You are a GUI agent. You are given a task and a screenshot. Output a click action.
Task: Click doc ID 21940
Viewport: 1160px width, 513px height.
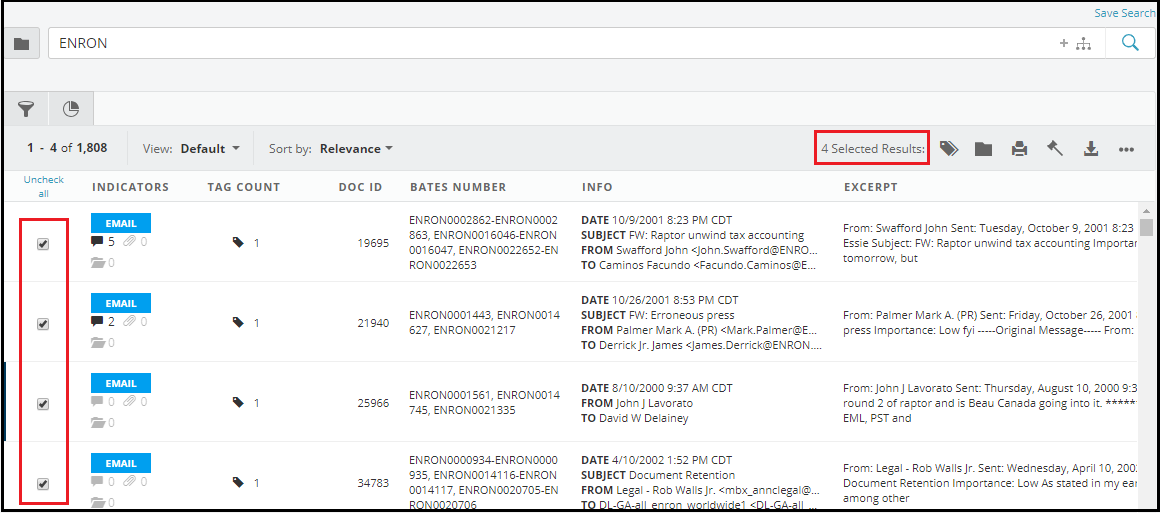coord(374,323)
